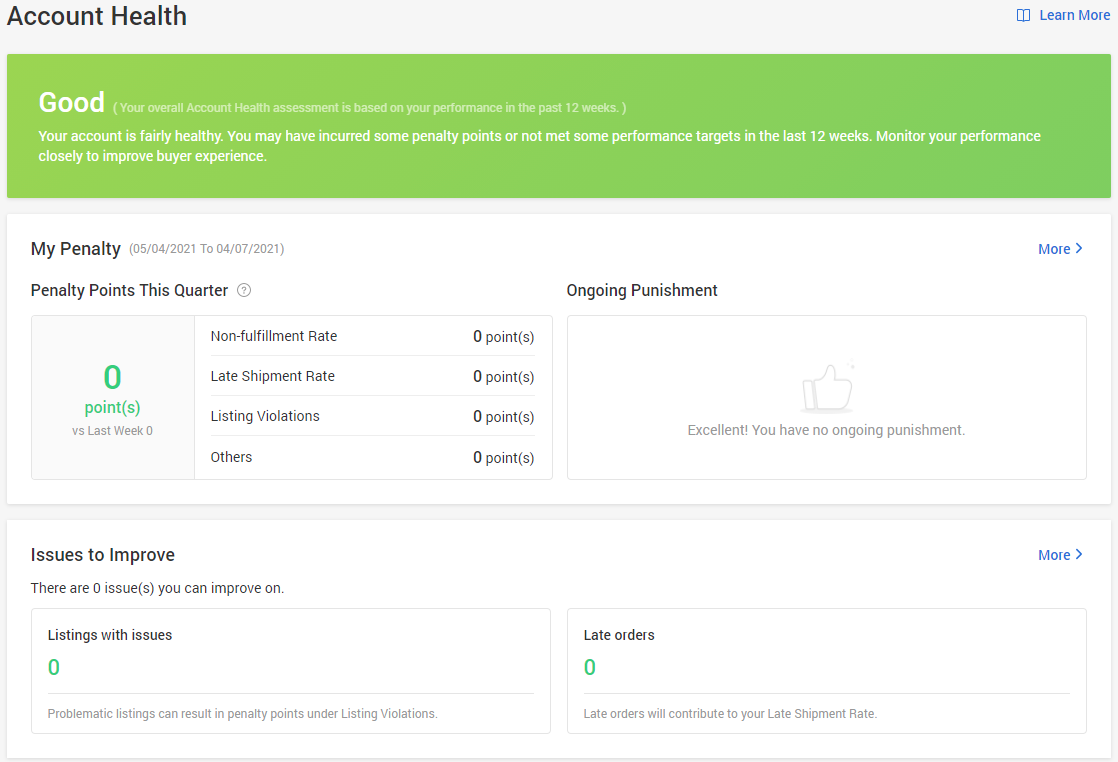The image size is (1118, 762).
Task: Click the 0 point(s) value for Late Shipment Rate
Action: click(503, 376)
